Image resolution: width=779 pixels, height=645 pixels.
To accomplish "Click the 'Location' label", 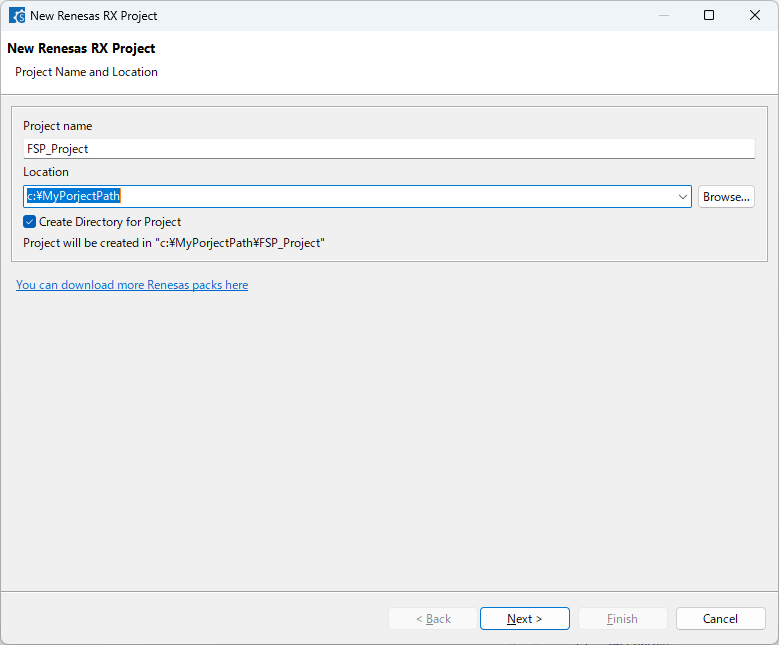I will 46,172.
